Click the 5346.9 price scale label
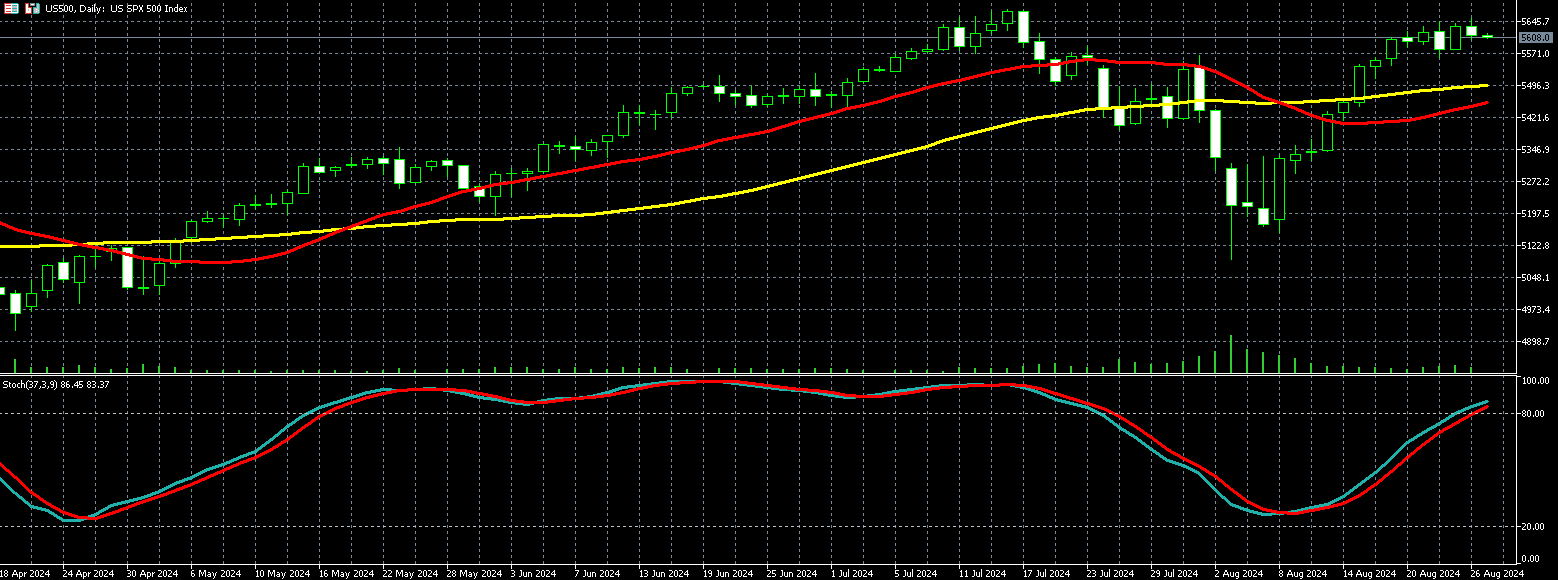Viewport: 1558px width, 580px height. (x=1535, y=149)
